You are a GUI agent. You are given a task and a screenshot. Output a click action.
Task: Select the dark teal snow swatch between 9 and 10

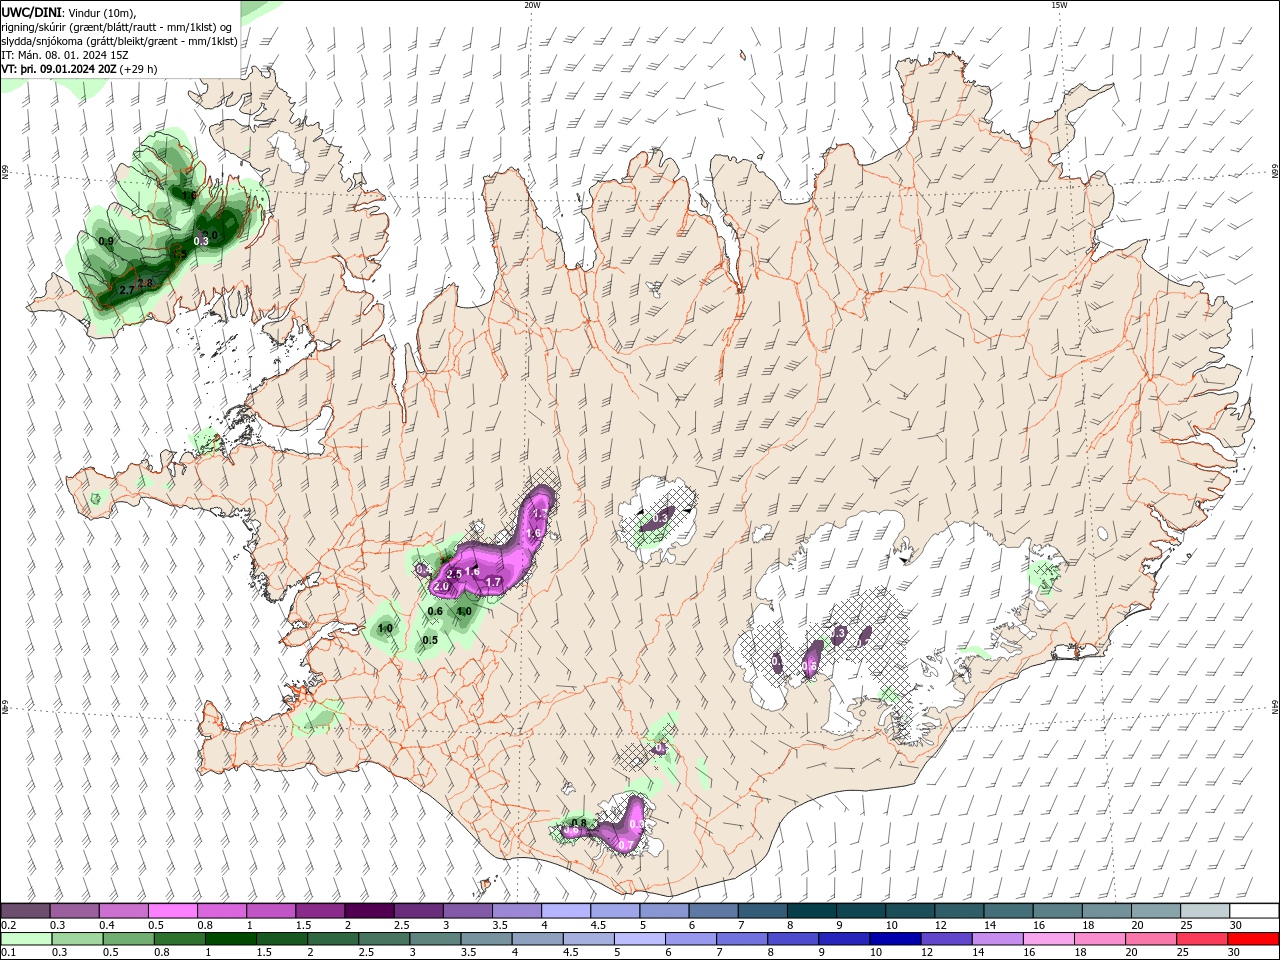click(859, 911)
